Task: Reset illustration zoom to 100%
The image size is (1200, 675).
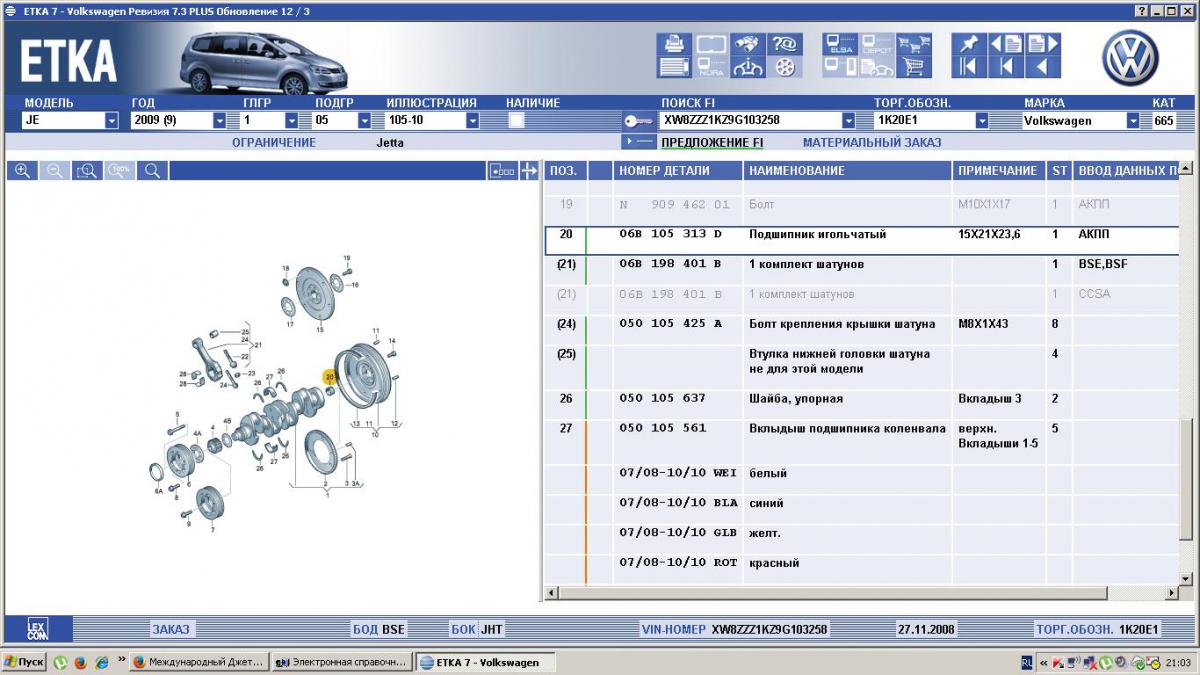Action: pos(120,171)
